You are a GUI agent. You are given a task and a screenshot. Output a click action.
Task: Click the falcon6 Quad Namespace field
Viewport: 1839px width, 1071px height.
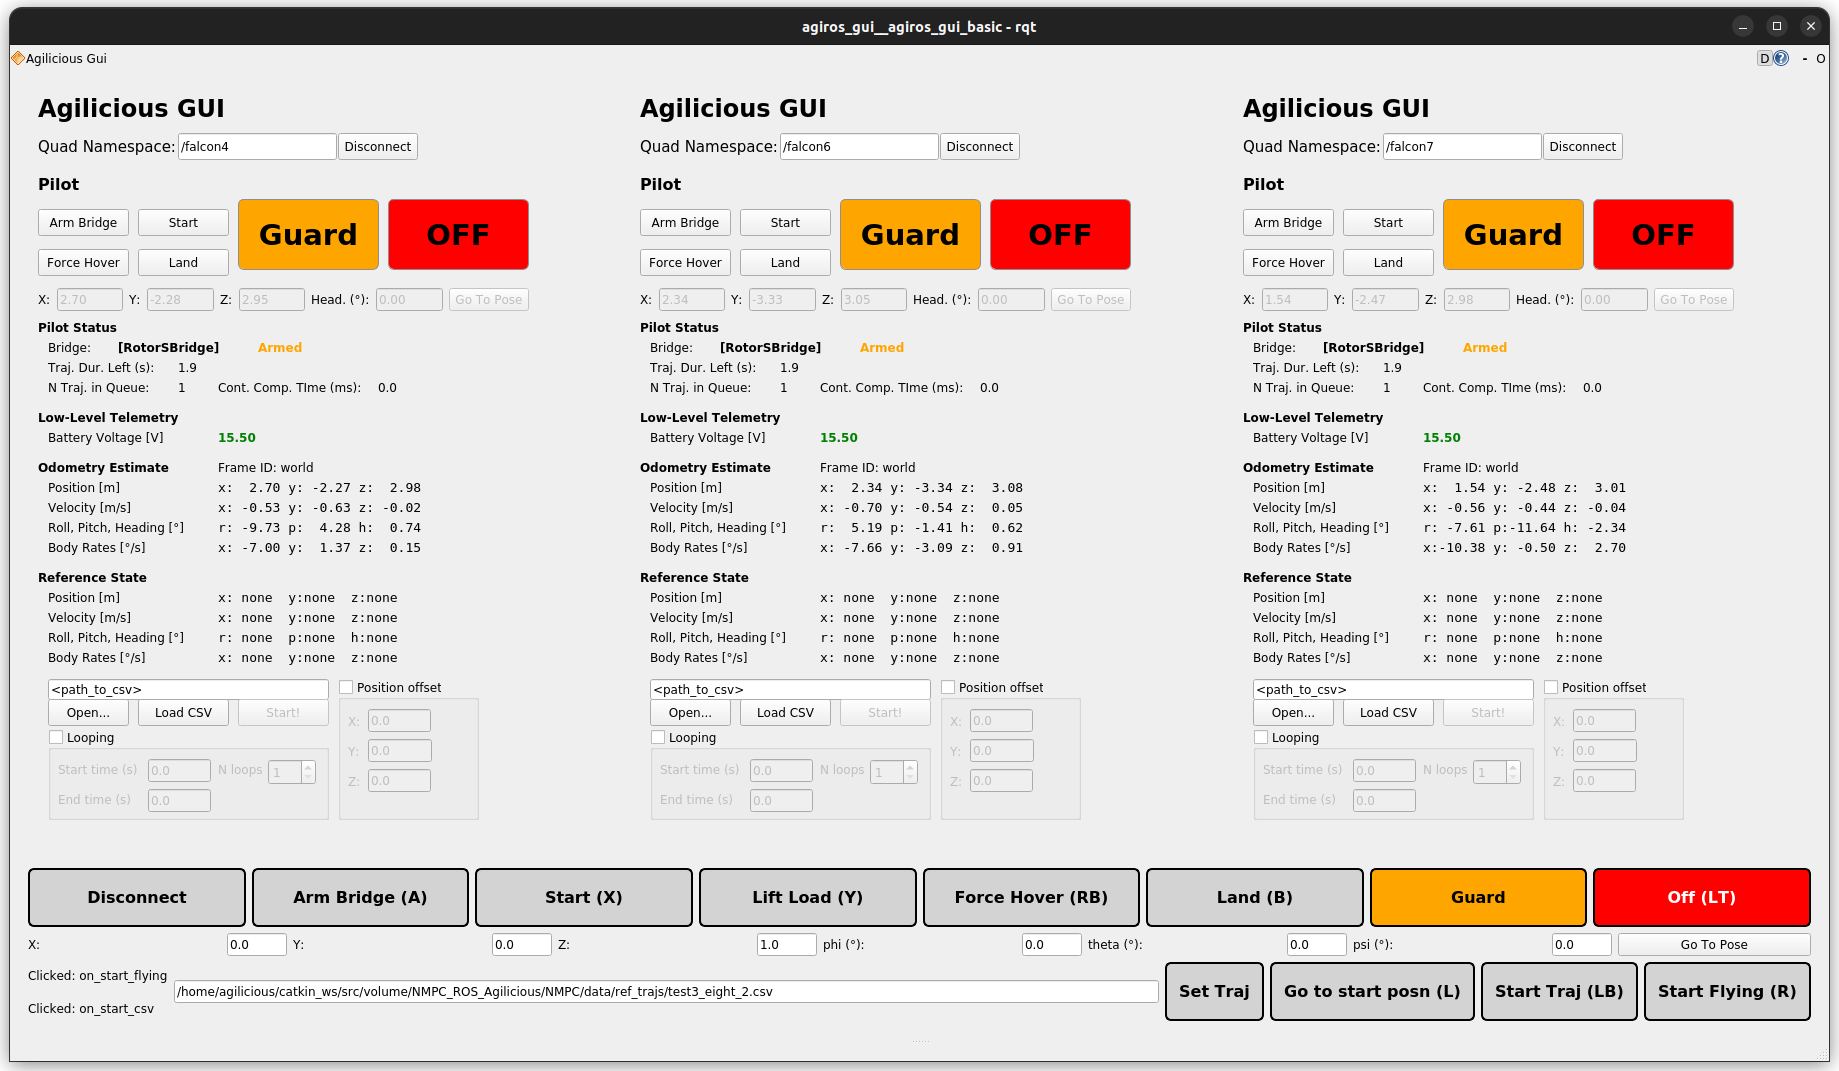click(x=858, y=147)
